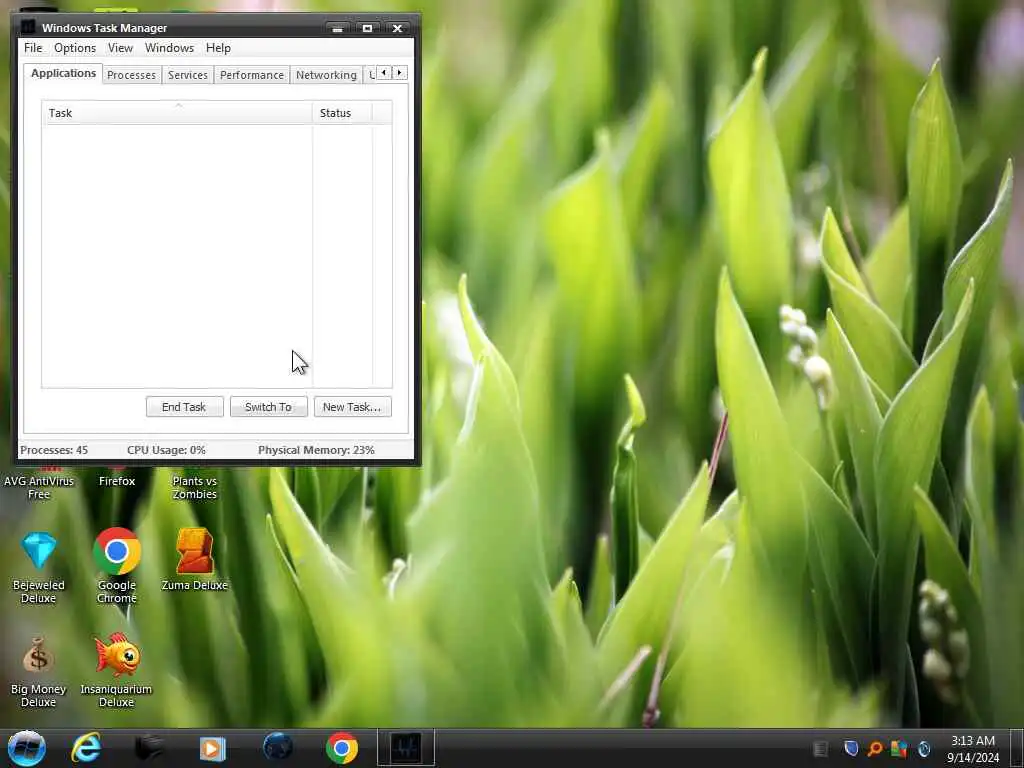Select the Task Manager taskbar button
Screen dimensions: 1024x768
tap(406, 748)
